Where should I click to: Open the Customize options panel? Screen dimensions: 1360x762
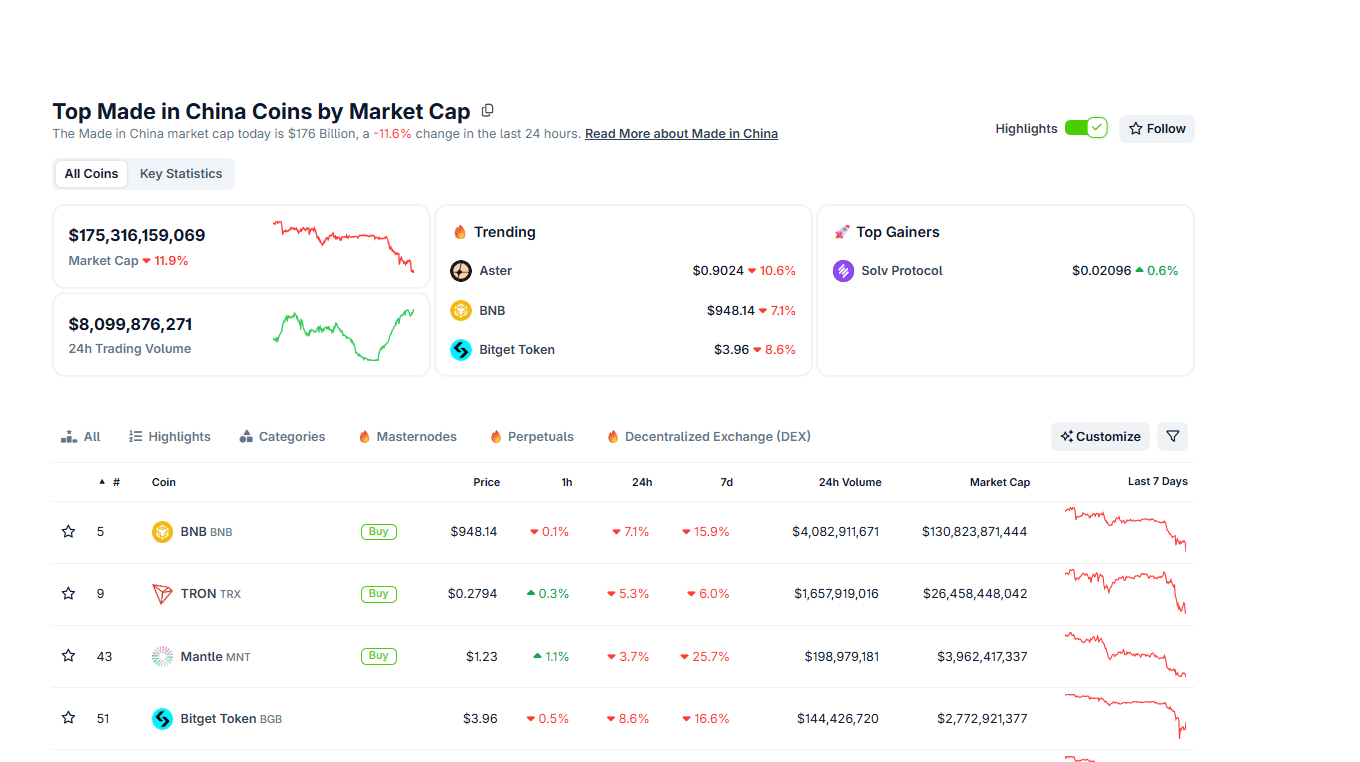(1100, 437)
